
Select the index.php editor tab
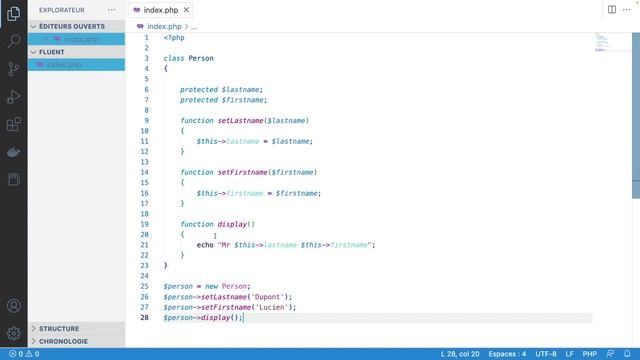click(x=161, y=10)
